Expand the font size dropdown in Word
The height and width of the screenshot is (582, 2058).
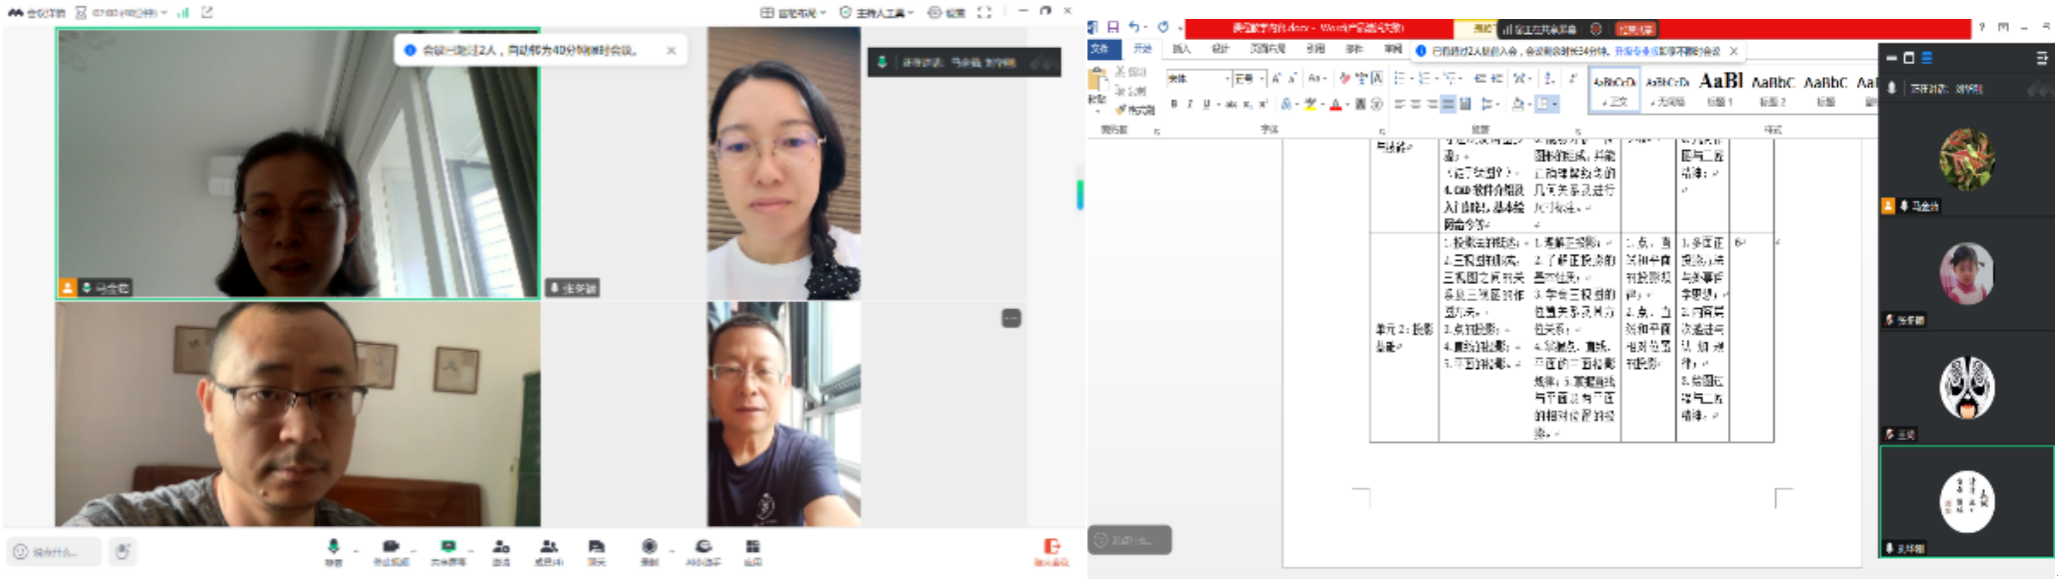(x=1262, y=79)
